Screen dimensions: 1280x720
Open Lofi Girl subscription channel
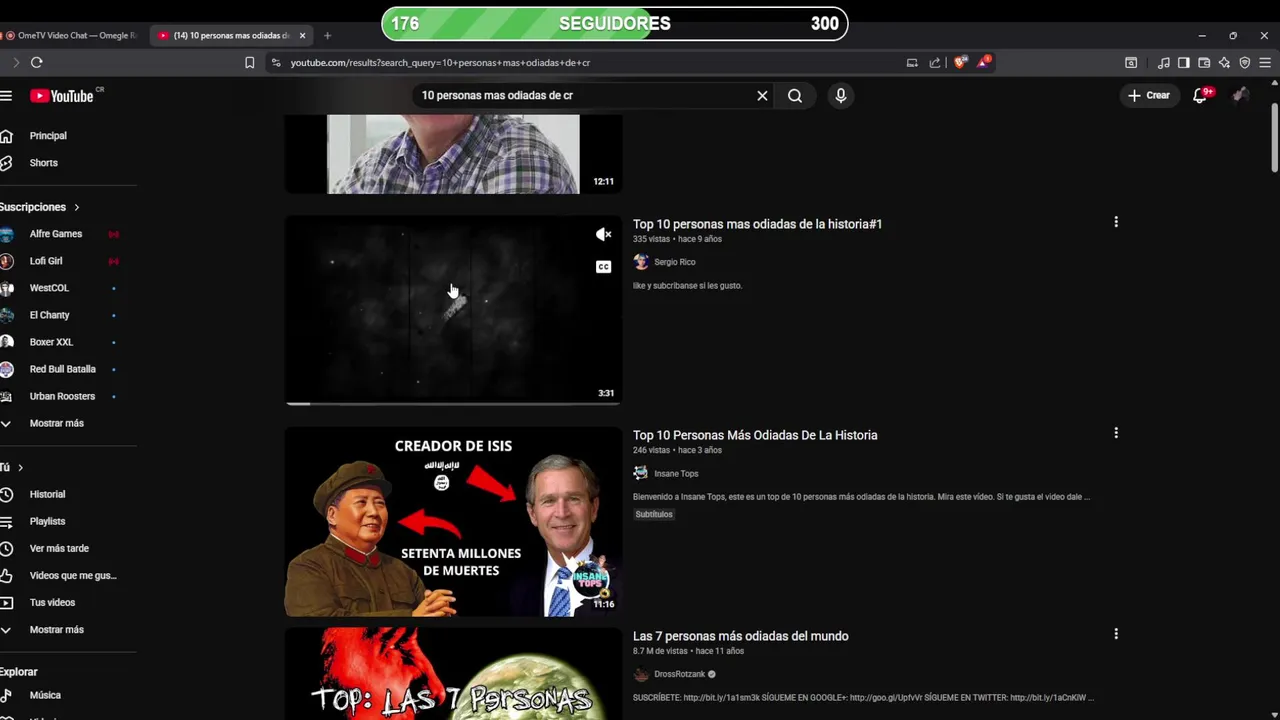coord(46,261)
